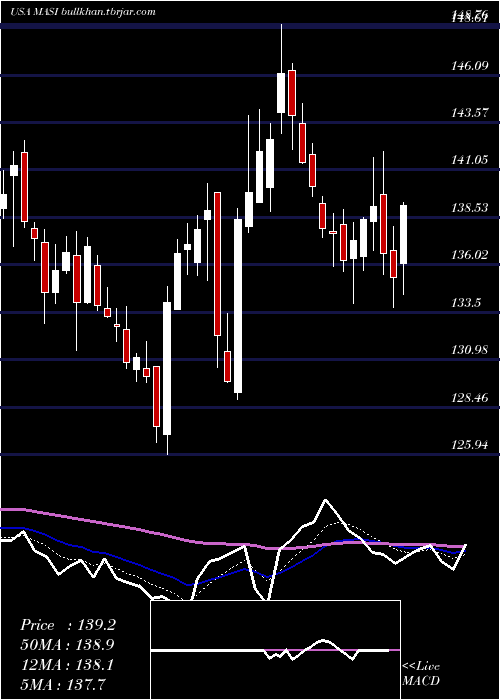Click the 12MA : 138.1 readout
This screenshot has height=700, width=500.
pyautogui.click(x=67, y=665)
